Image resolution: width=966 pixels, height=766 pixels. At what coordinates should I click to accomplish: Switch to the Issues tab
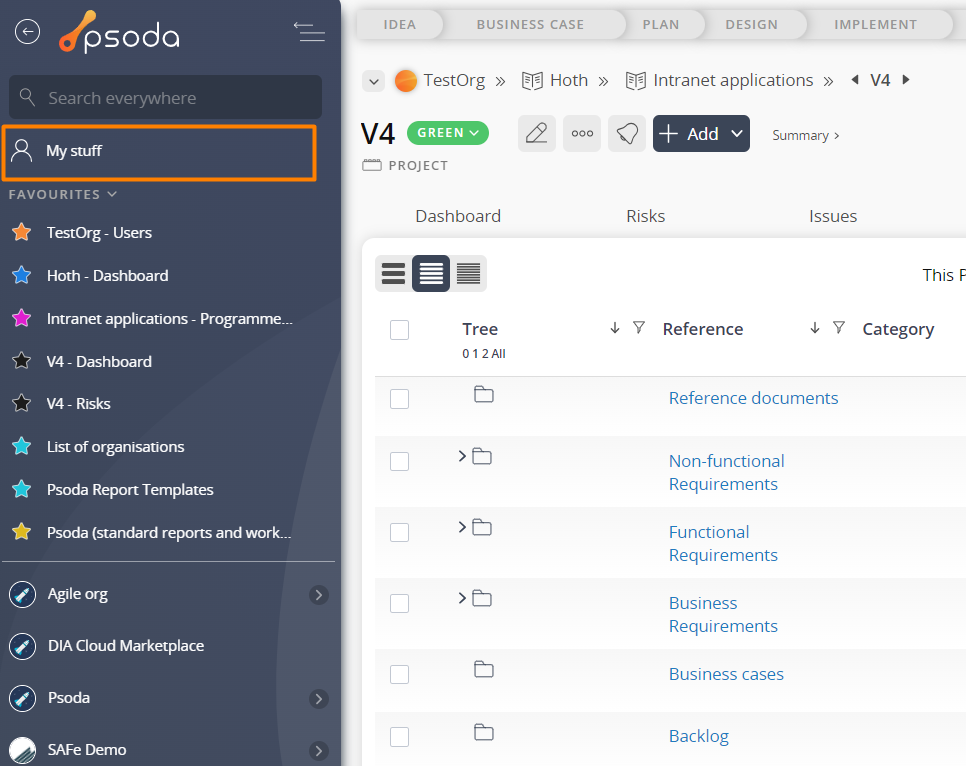pos(832,216)
